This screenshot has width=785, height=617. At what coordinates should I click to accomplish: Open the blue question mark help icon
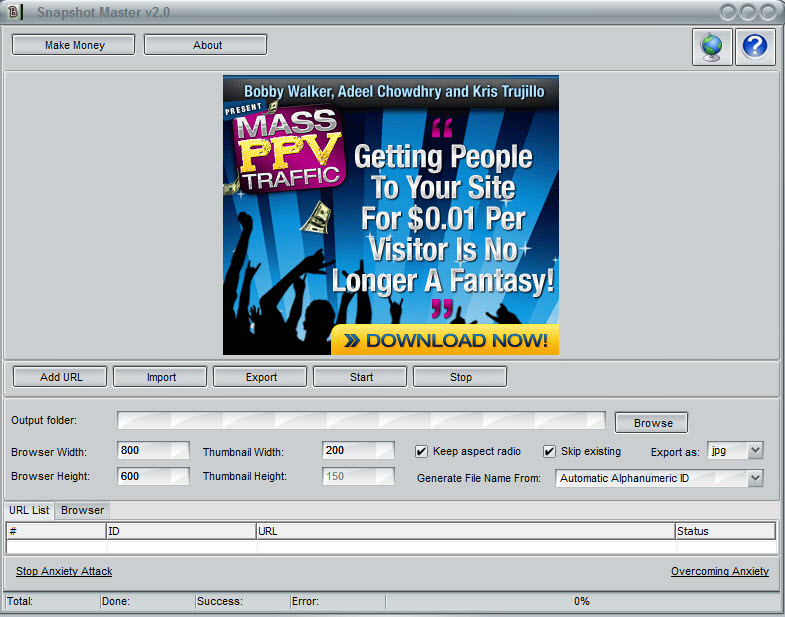[755, 47]
